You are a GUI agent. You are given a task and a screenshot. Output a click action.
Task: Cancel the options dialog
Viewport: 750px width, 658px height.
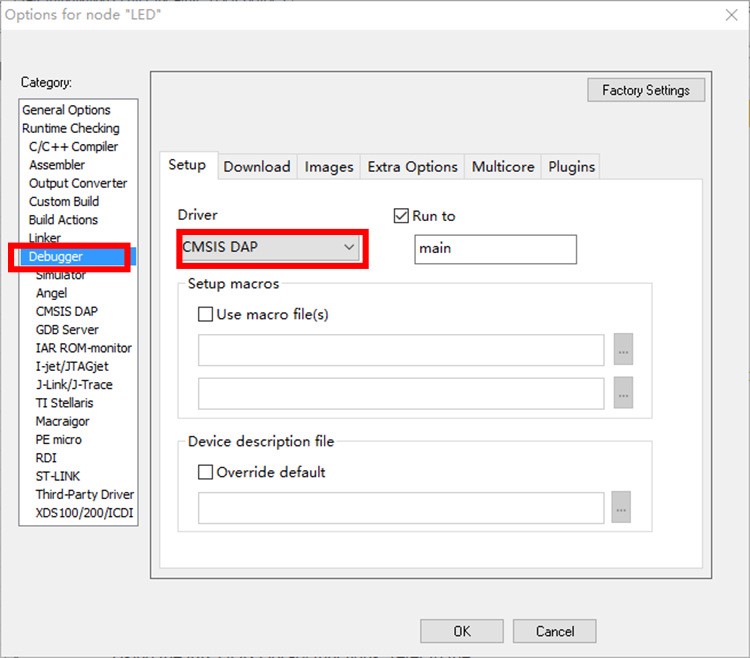pos(554,631)
